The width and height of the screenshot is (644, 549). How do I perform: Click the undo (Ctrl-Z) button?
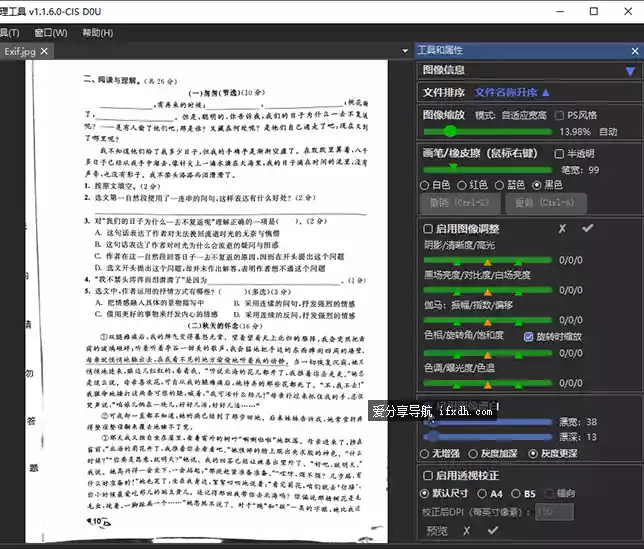coord(460,203)
